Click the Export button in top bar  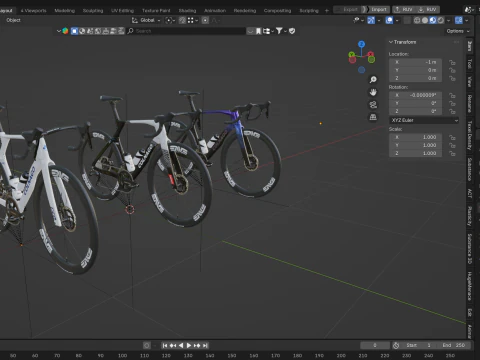[x=347, y=10]
